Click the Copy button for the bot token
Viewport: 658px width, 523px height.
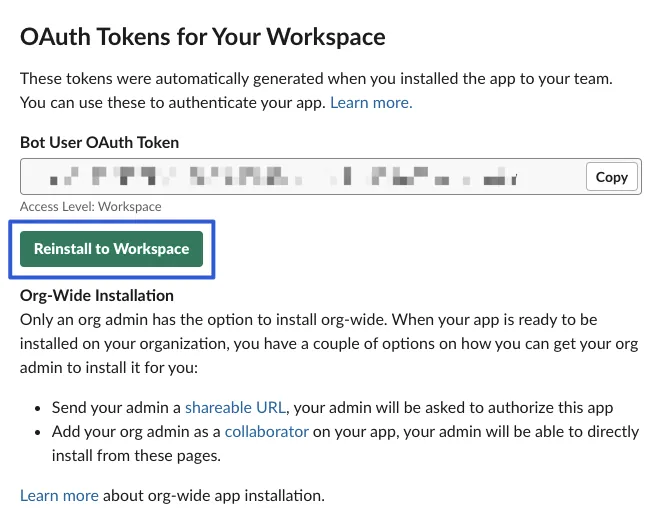coord(611,177)
